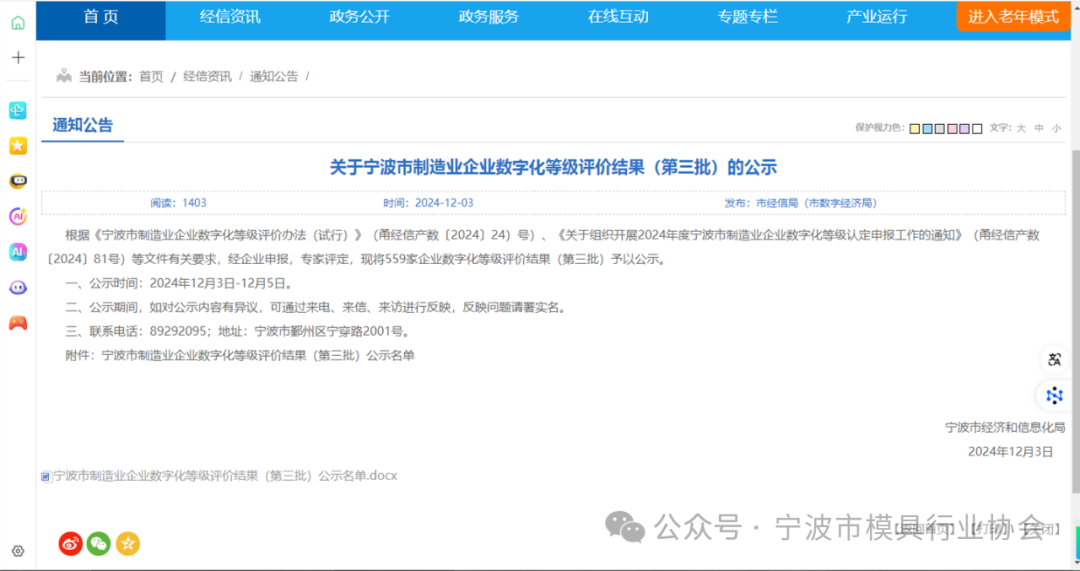
Task: Open the purple chatbot face icon
Action: 18,287
